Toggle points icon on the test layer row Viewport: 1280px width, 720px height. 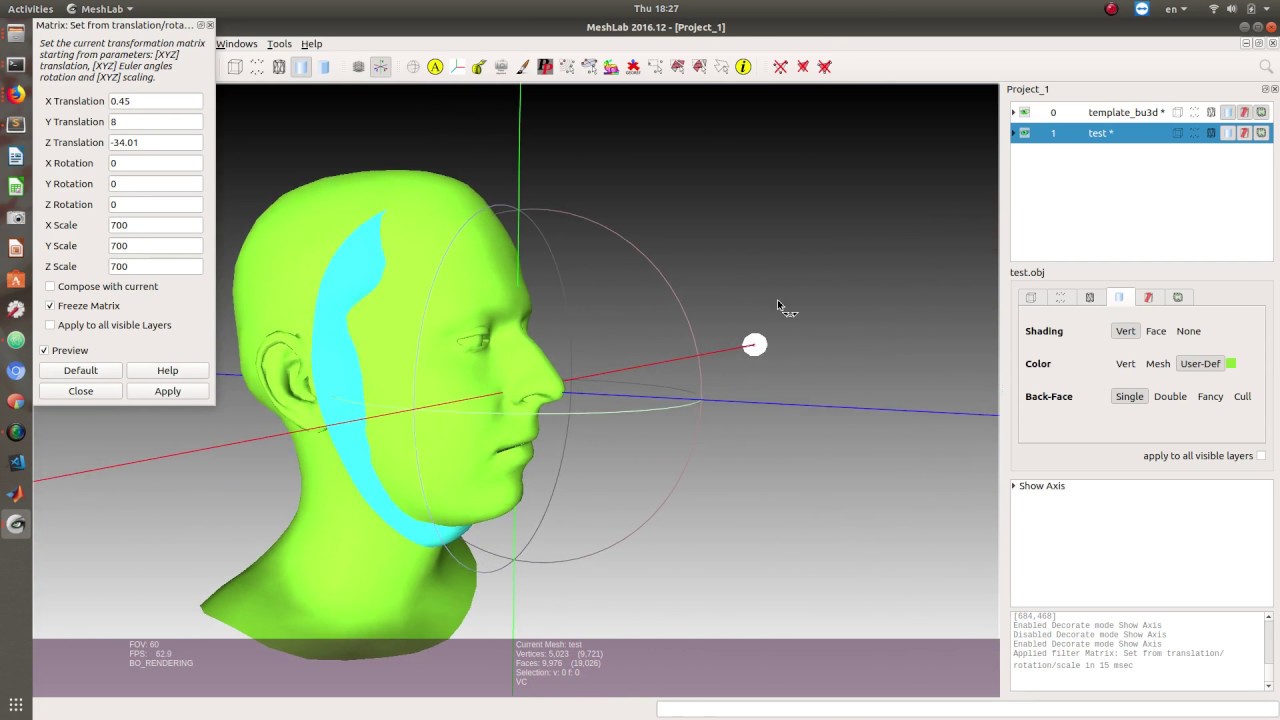1194,133
